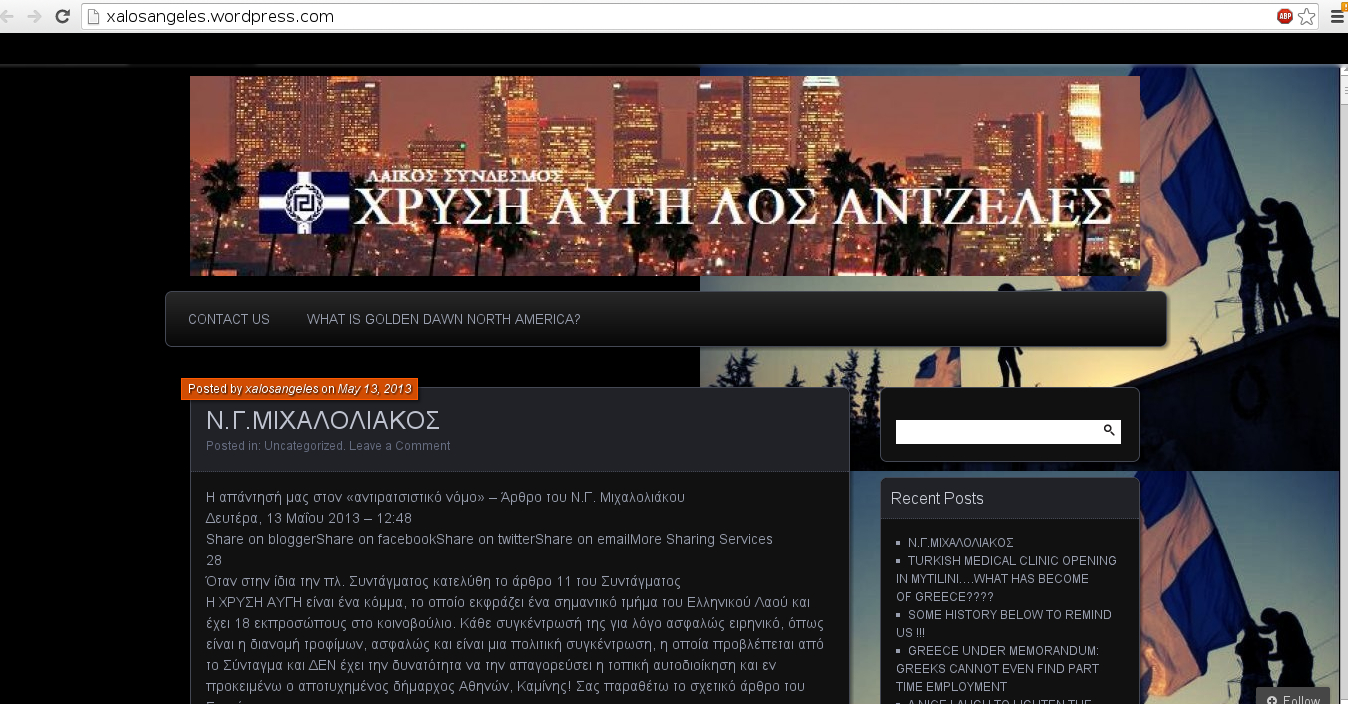Click the site header banner image
The height and width of the screenshot is (704, 1348).
(x=665, y=176)
